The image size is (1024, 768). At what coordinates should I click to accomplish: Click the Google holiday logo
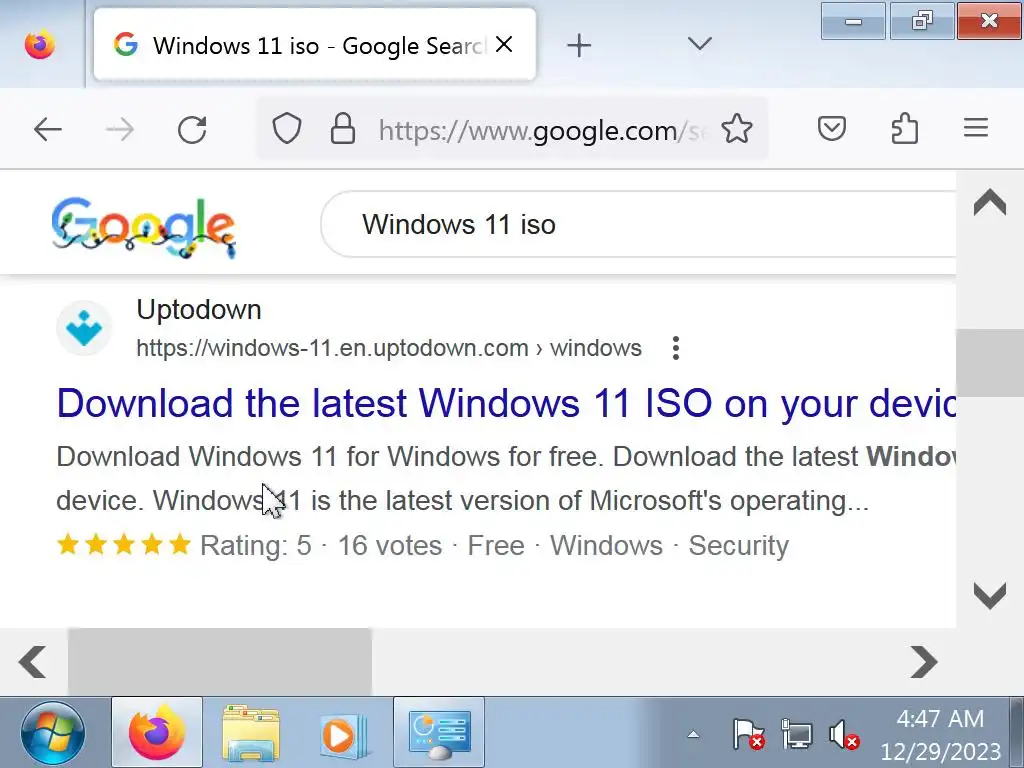tap(144, 227)
